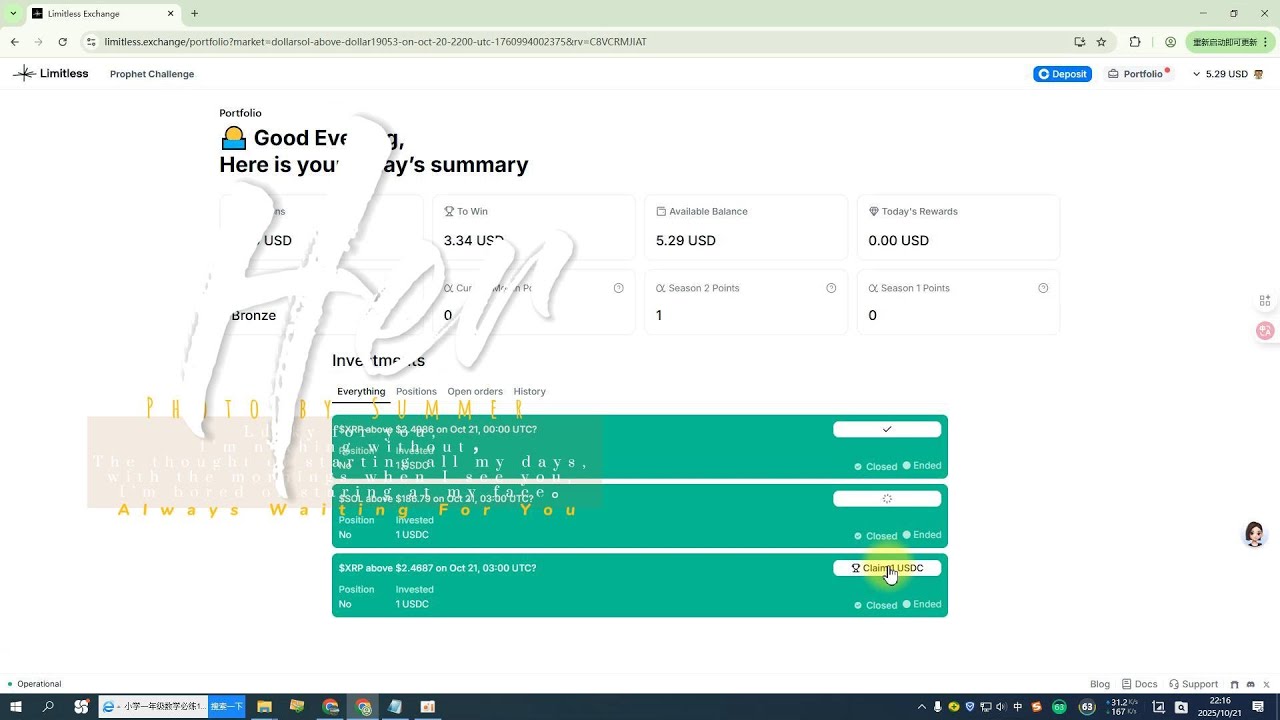This screenshot has width=1280, height=720.
Task: Click the green restart-to-update browser button
Action: click(x=1229, y=42)
